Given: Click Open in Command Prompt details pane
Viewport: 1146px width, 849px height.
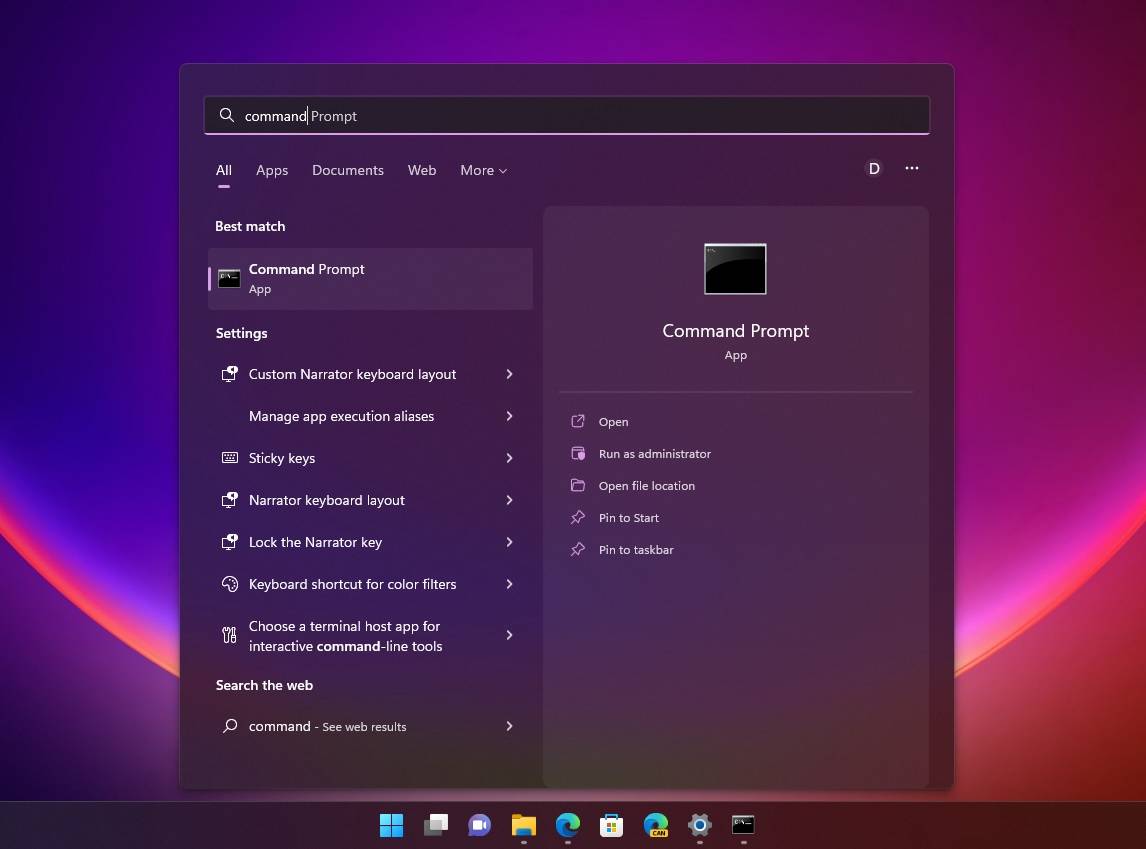Looking at the screenshot, I should pos(613,422).
